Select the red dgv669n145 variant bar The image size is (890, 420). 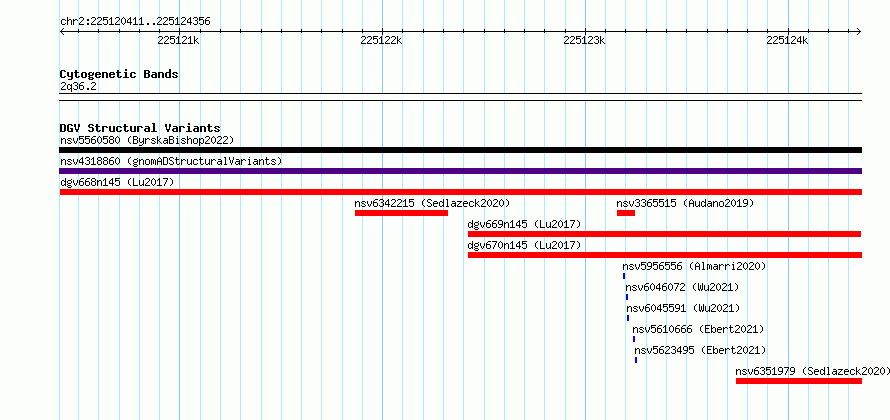pyautogui.click(x=664, y=234)
